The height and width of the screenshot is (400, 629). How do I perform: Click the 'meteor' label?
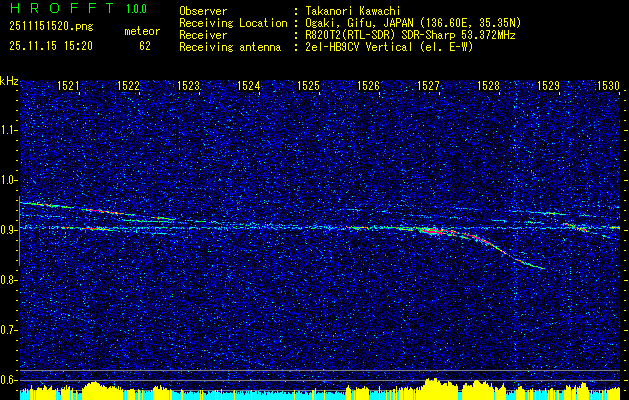142,31
